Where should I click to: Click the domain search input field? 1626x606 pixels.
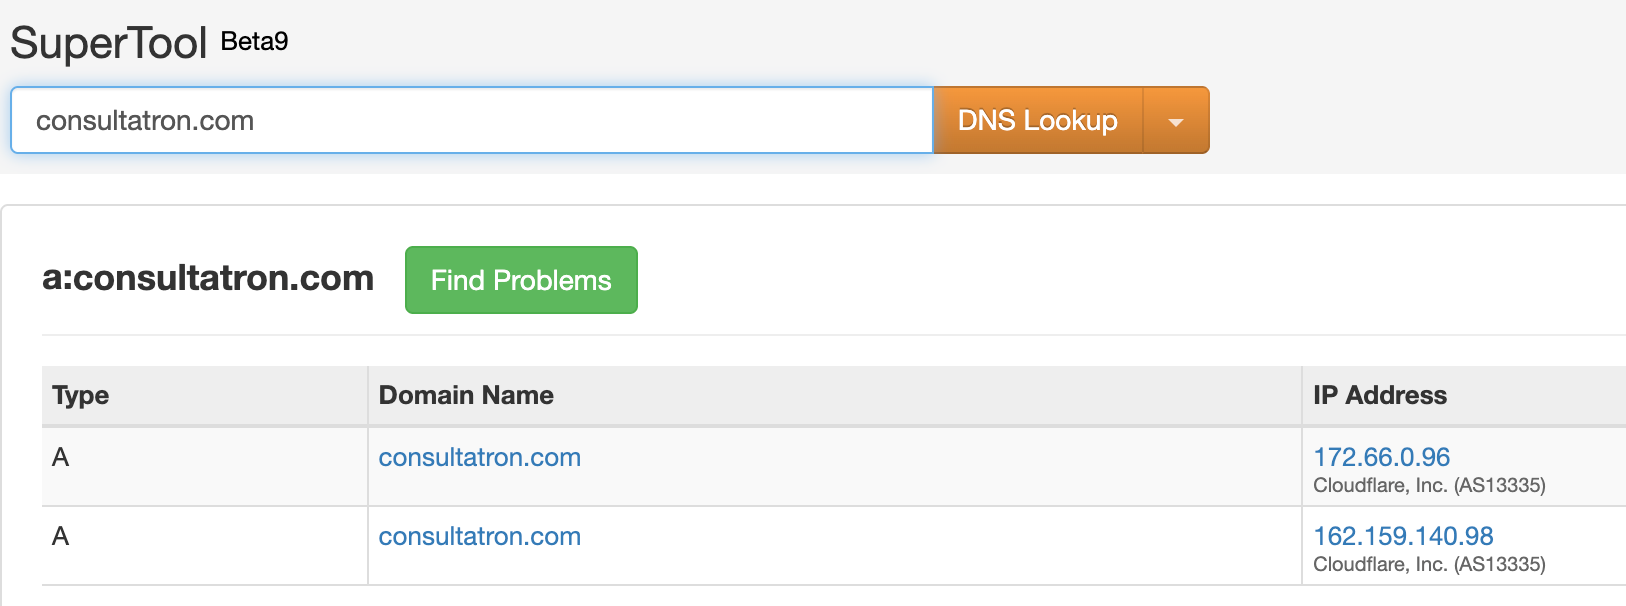click(x=470, y=121)
